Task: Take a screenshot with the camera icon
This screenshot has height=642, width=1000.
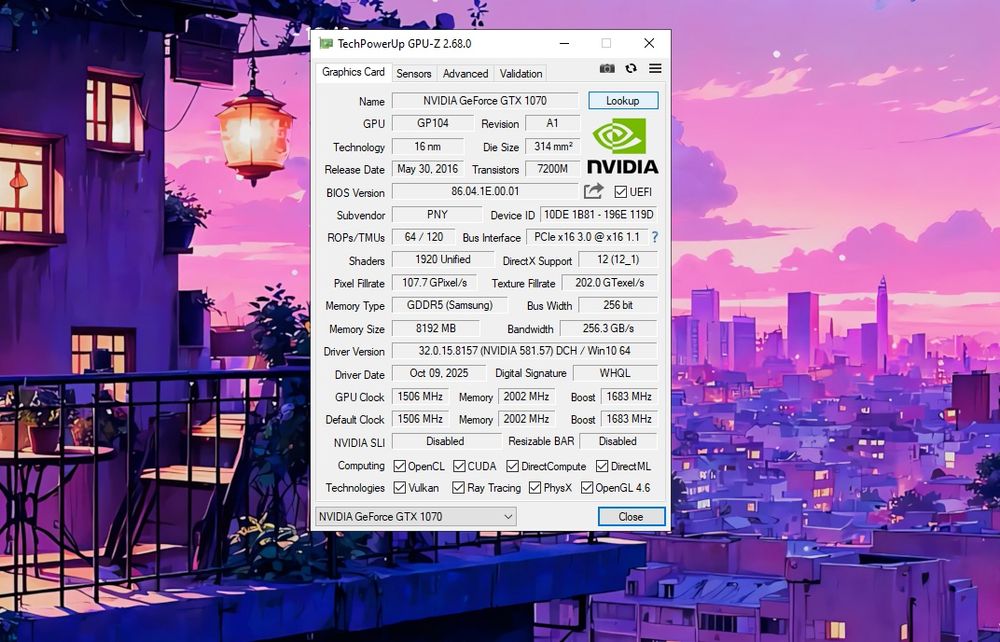Action: click(x=607, y=68)
